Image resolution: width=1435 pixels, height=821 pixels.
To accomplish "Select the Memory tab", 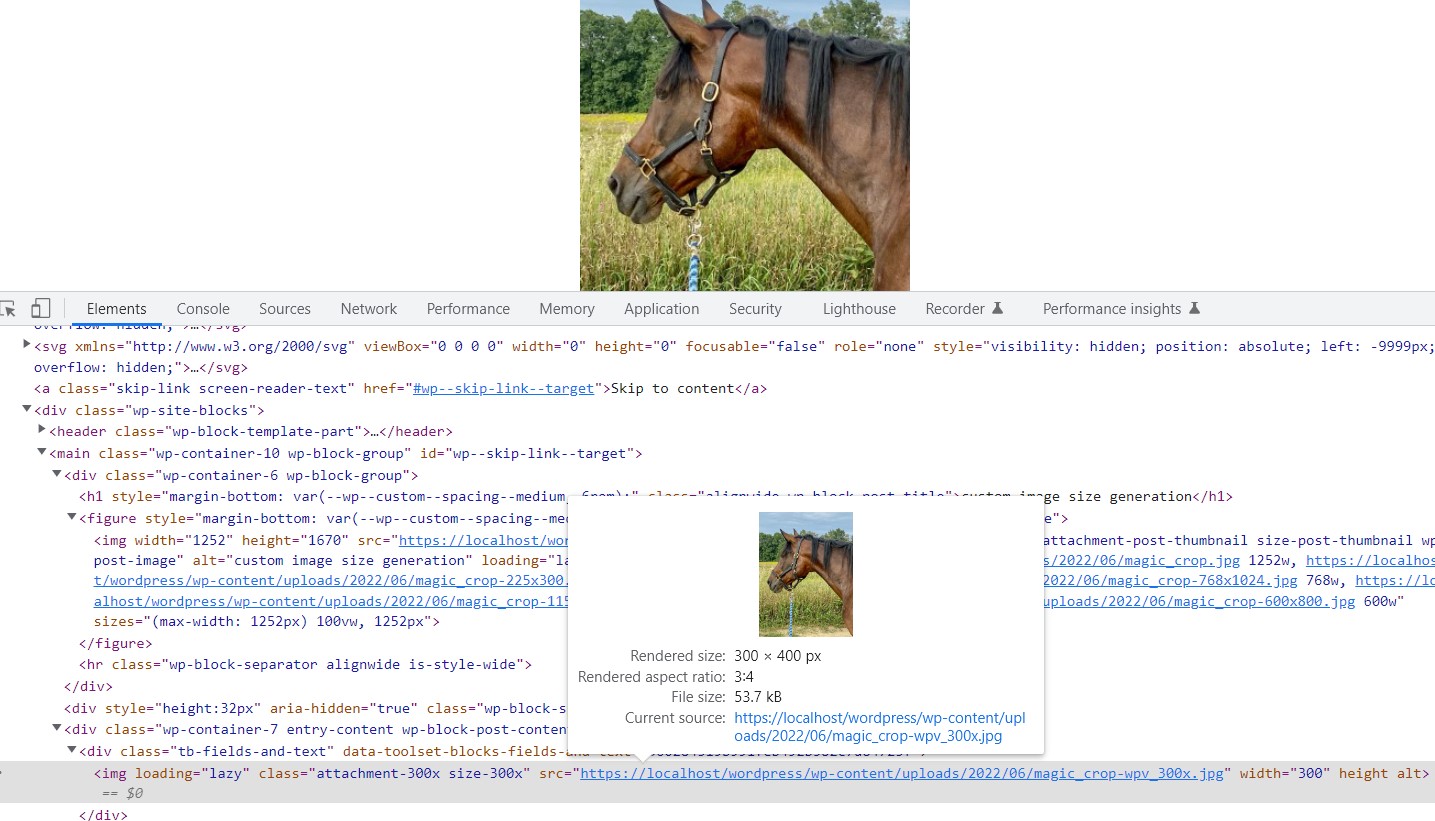I will point(567,309).
